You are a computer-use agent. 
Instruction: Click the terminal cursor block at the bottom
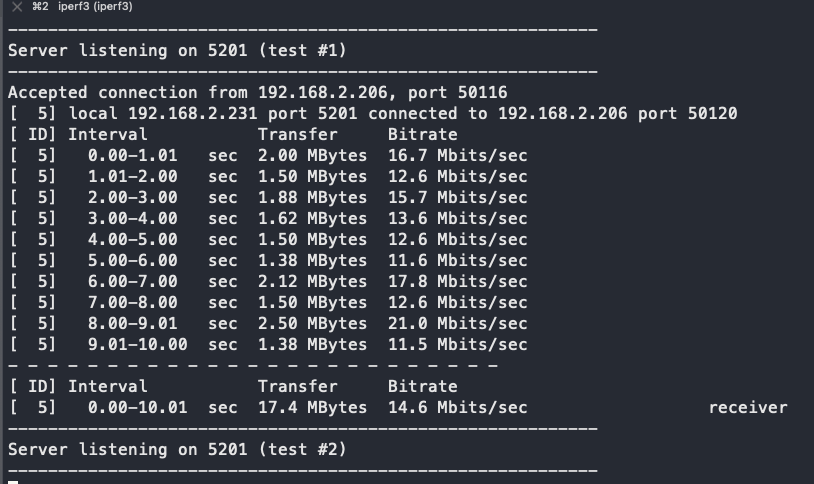[13, 481]
